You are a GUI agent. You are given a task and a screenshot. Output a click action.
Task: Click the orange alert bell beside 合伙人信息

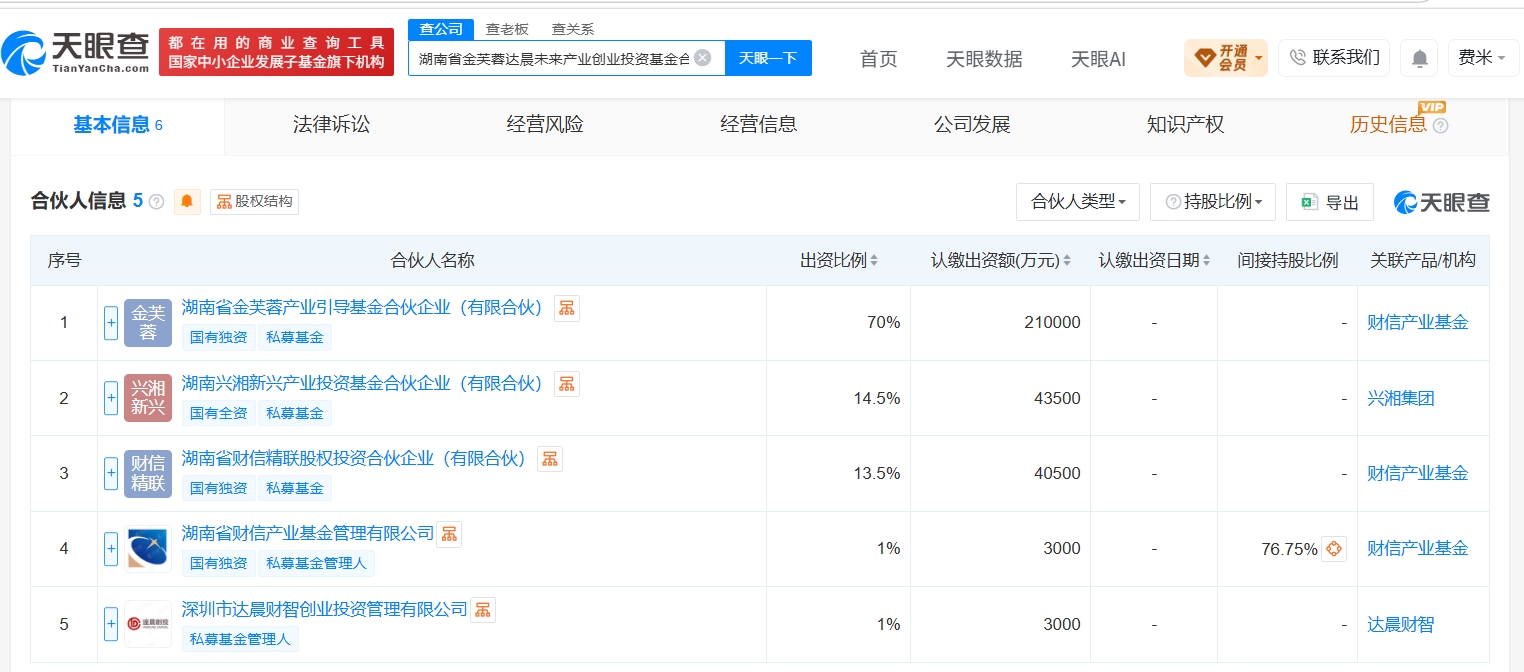187,201
